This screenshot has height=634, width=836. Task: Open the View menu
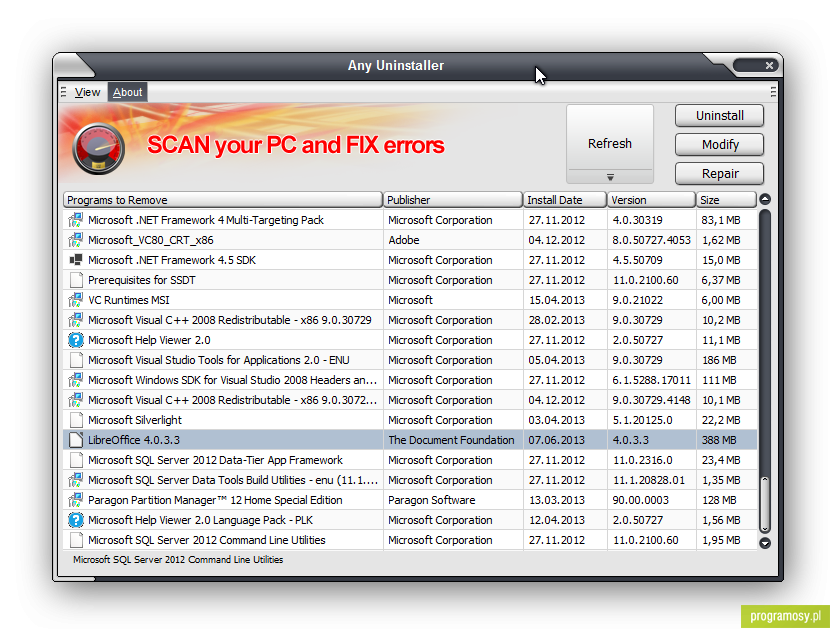[87, 92]
